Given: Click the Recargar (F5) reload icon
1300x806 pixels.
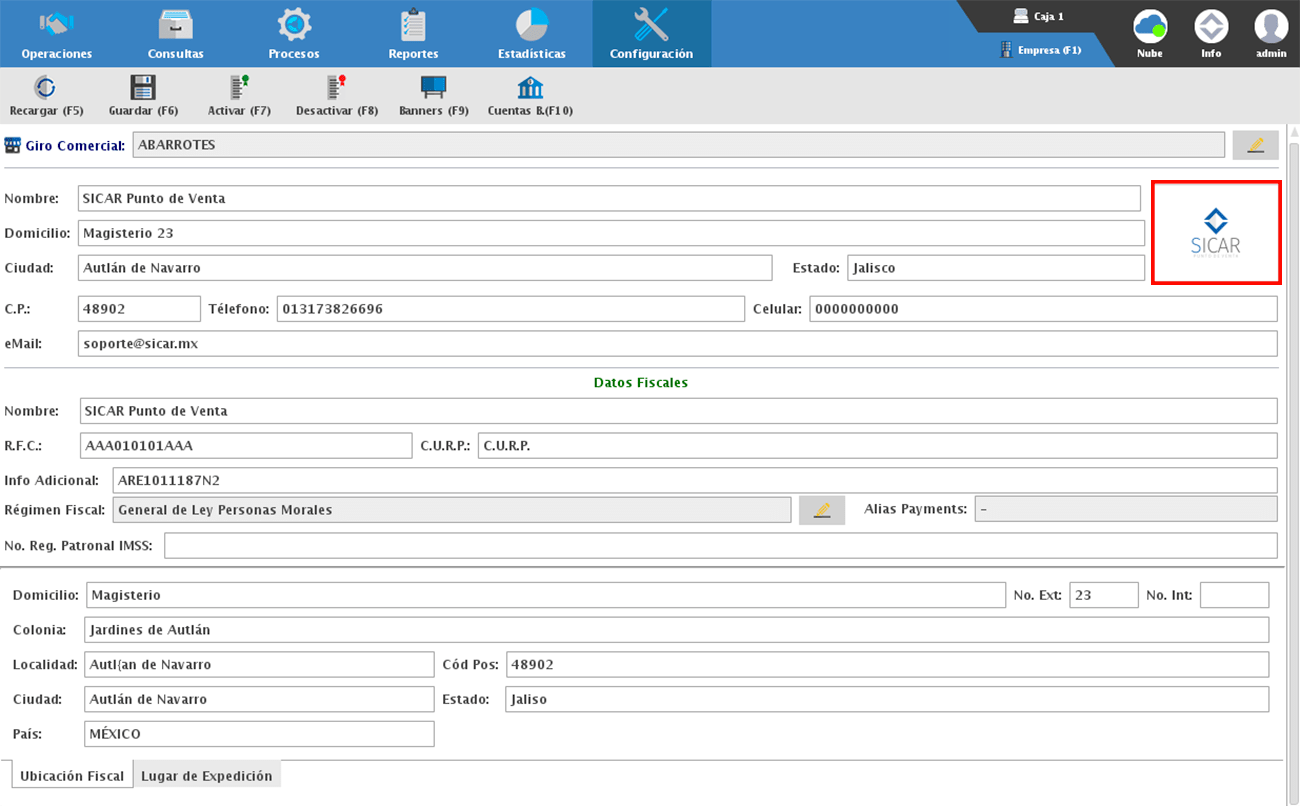Looking at the screenshot, I should (x=46, y=89).
